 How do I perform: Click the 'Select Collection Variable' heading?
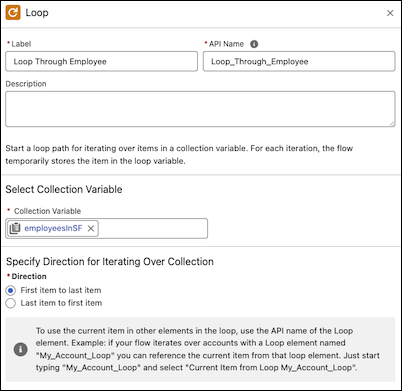click(64, 189)
